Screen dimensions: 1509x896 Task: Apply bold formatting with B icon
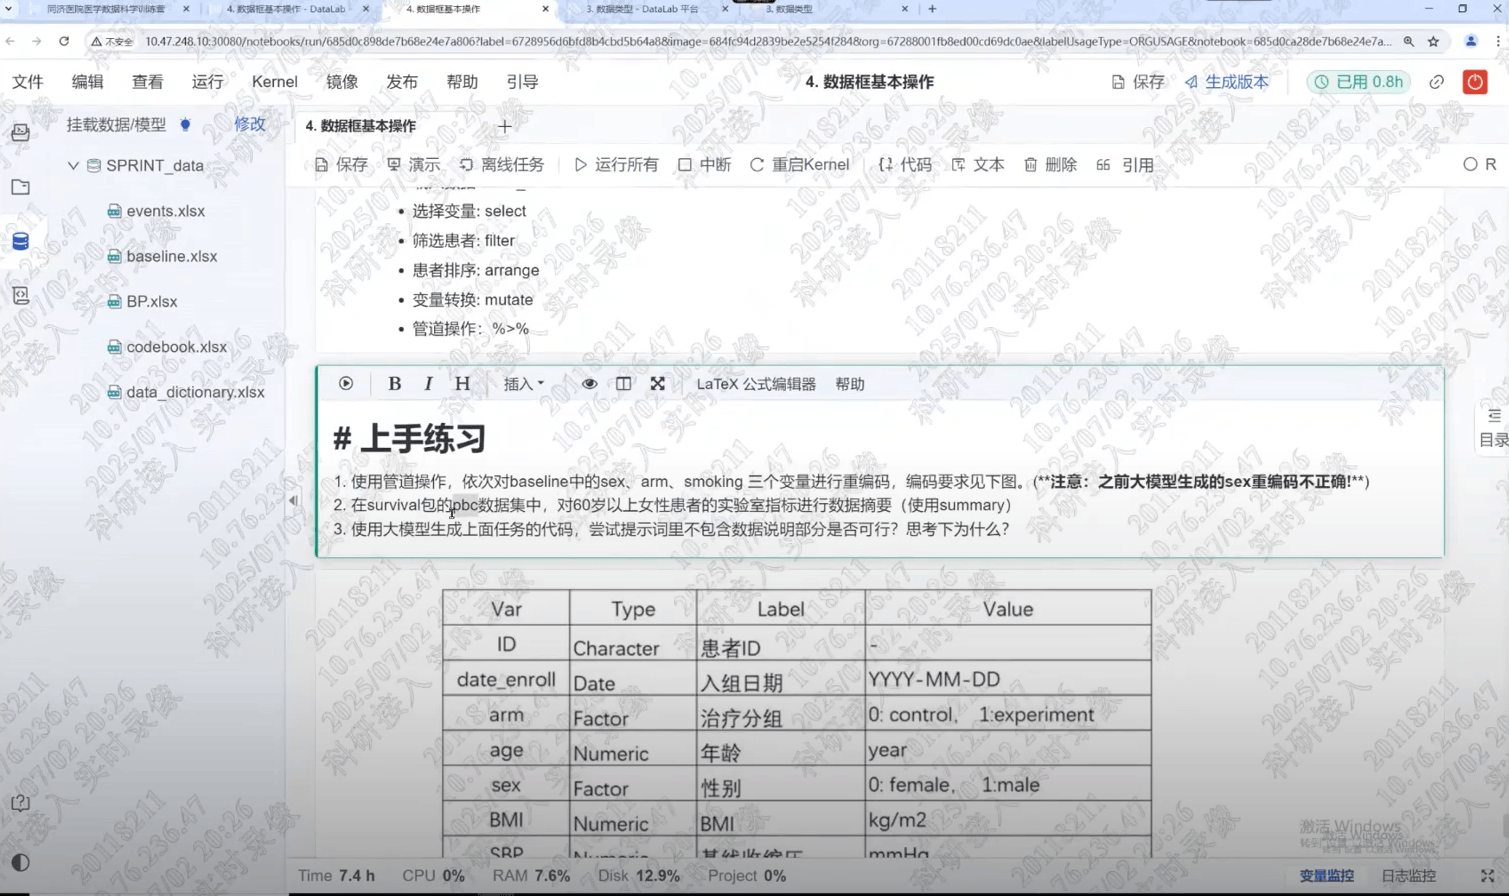tap(394, 384)
